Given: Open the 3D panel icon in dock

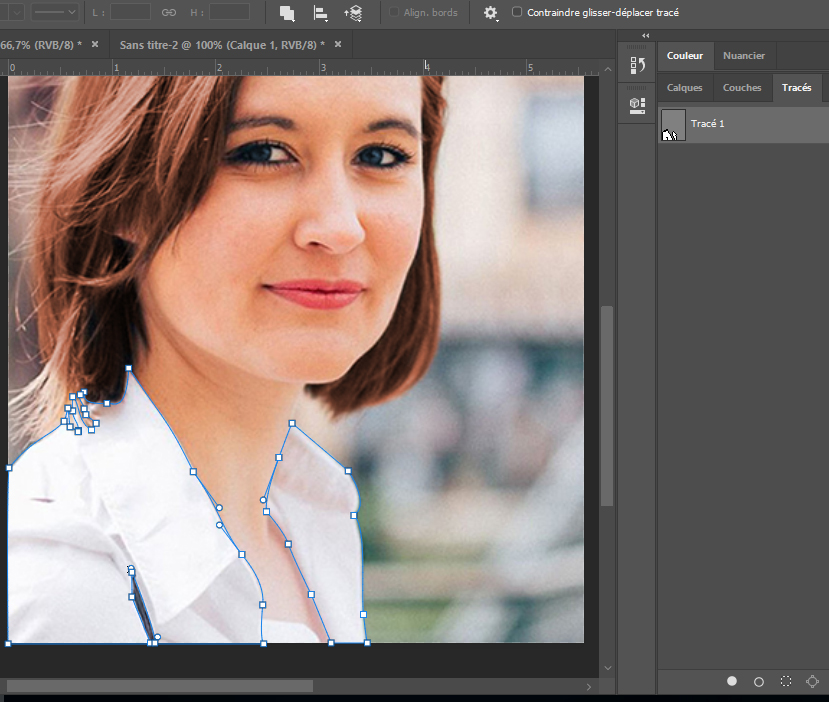Looking at the screenshot, I should [x=637, y=105].
